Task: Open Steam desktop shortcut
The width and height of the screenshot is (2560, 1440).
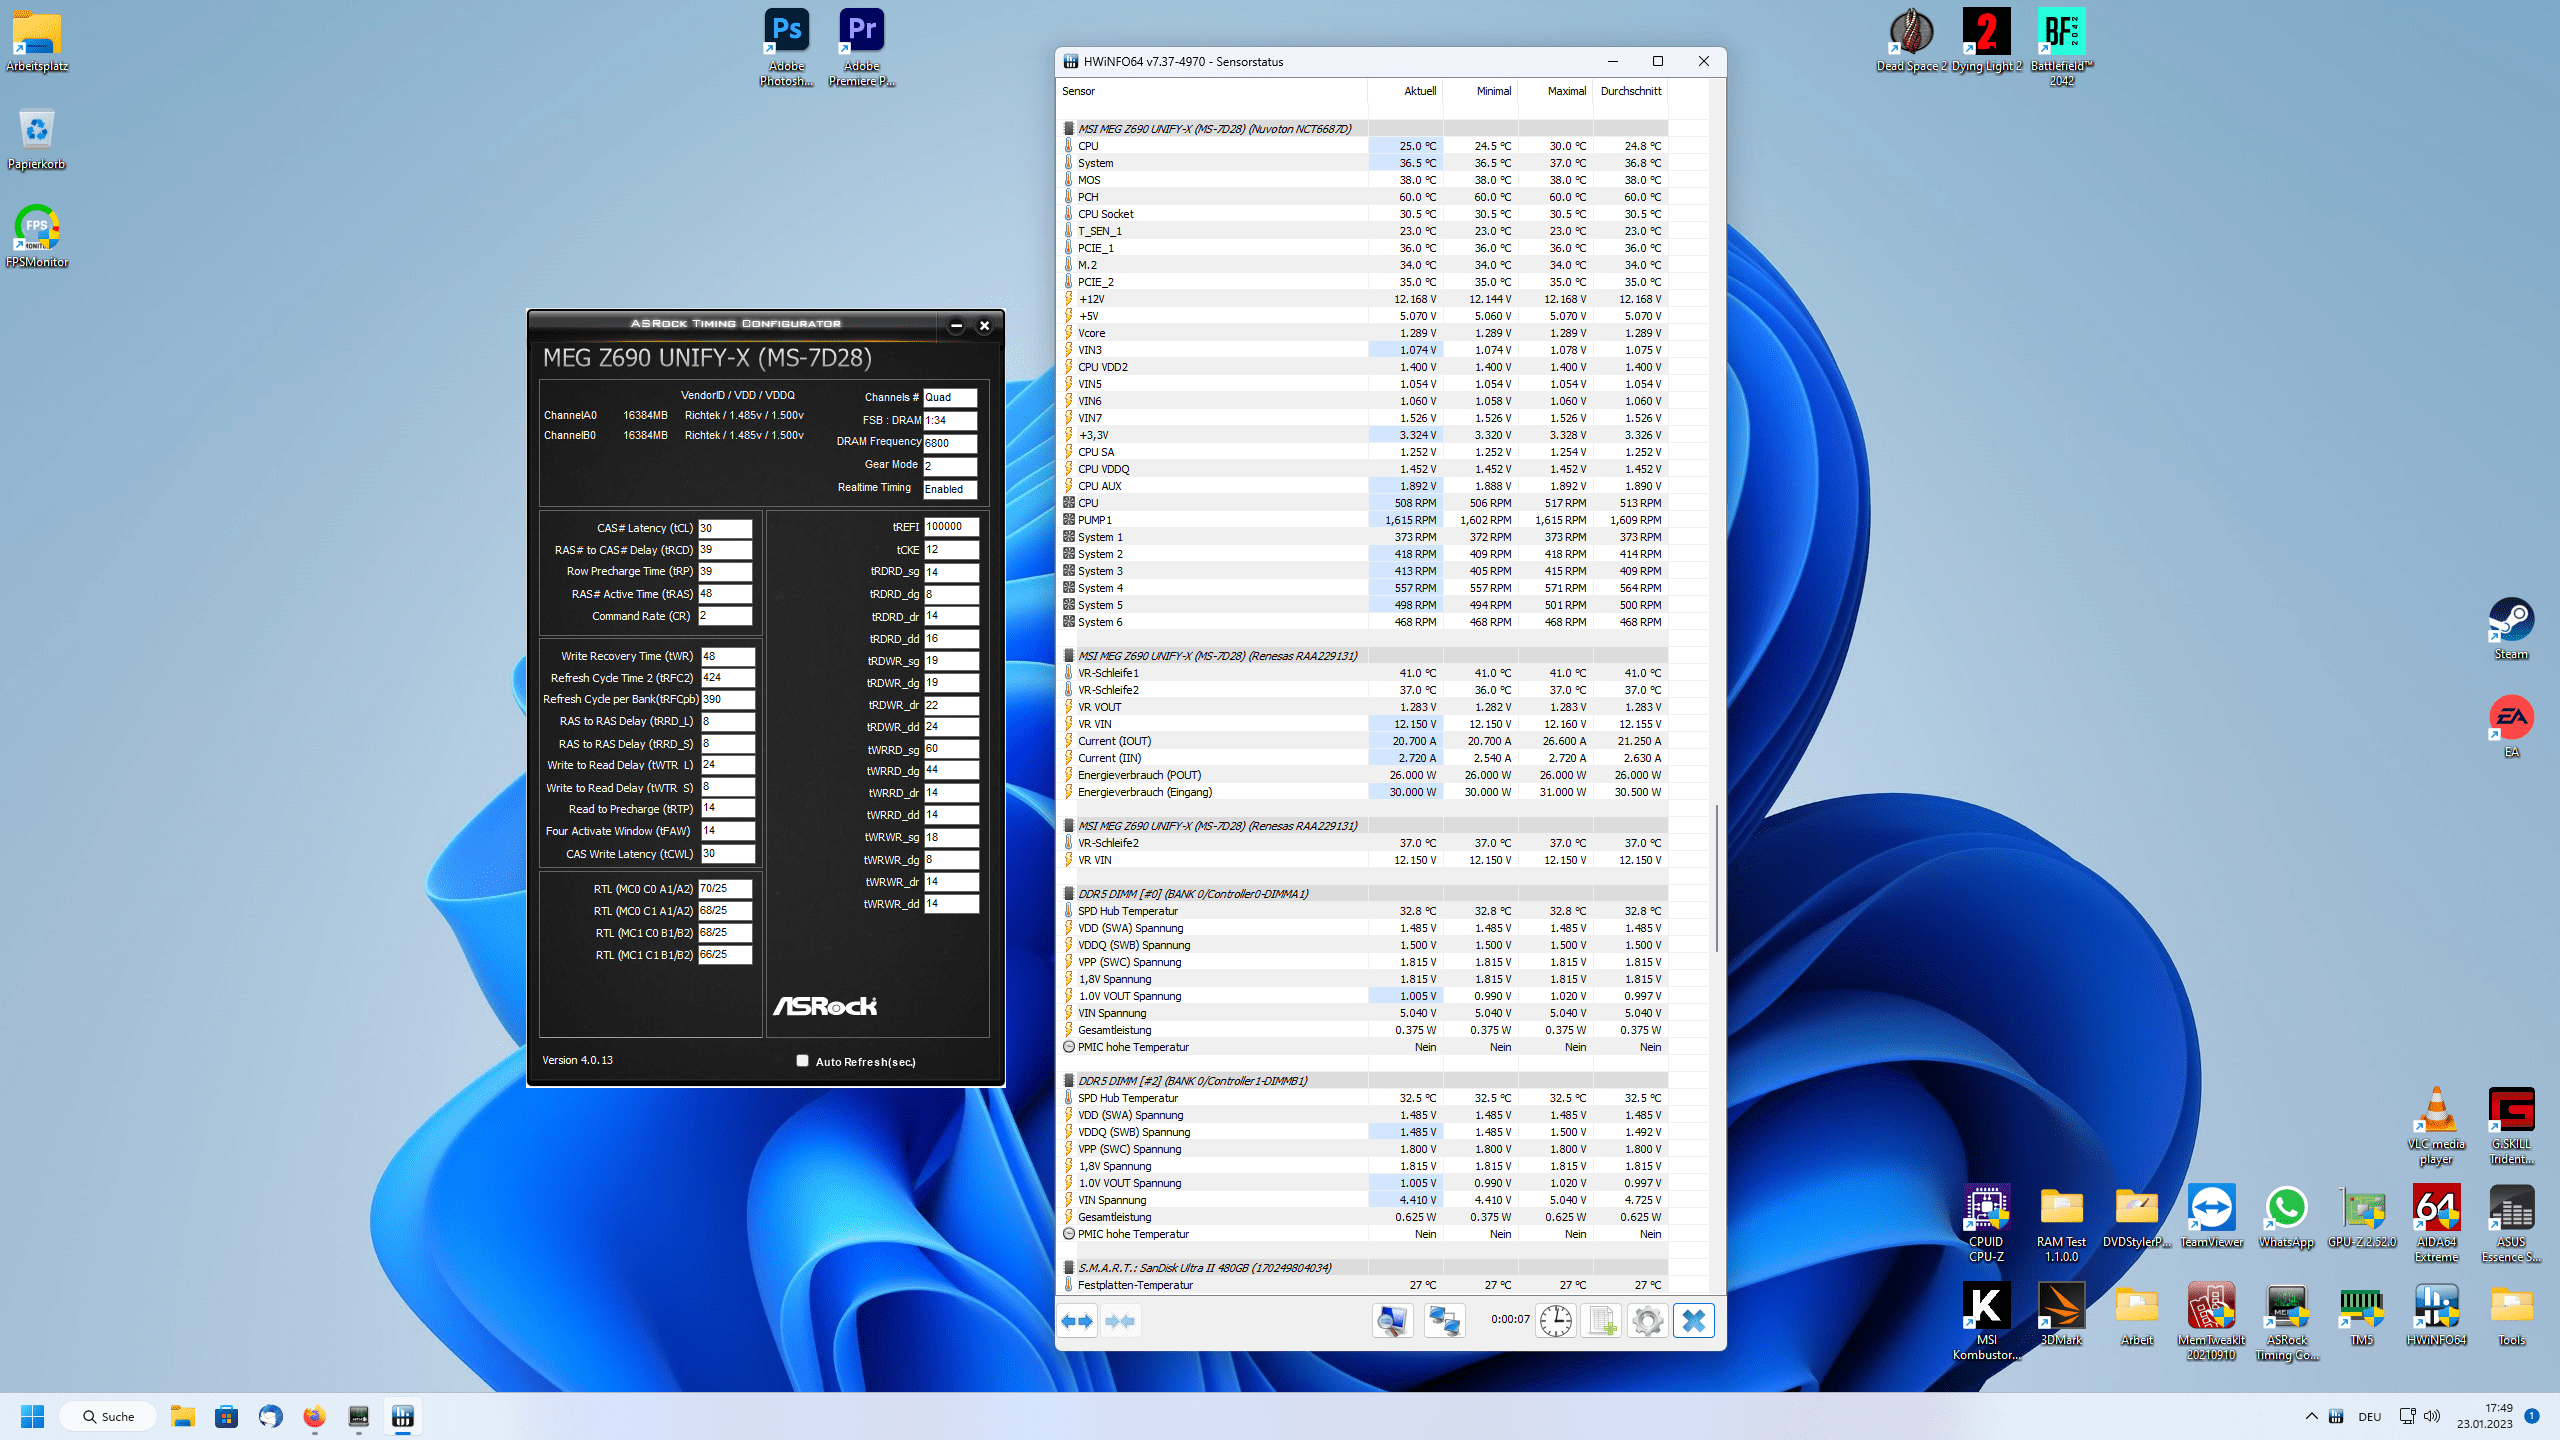Action: 2511,629
